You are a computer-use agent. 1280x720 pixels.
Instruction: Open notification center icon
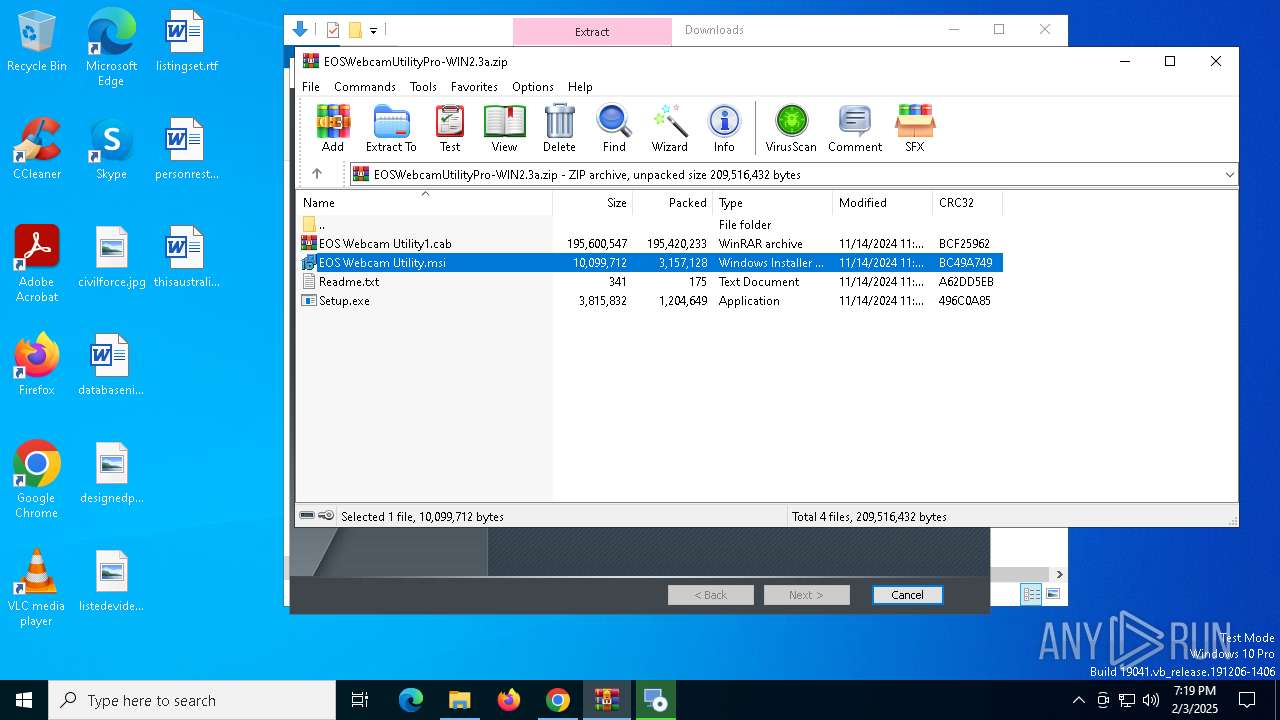pyautogui.click(x=1247, y=700)
